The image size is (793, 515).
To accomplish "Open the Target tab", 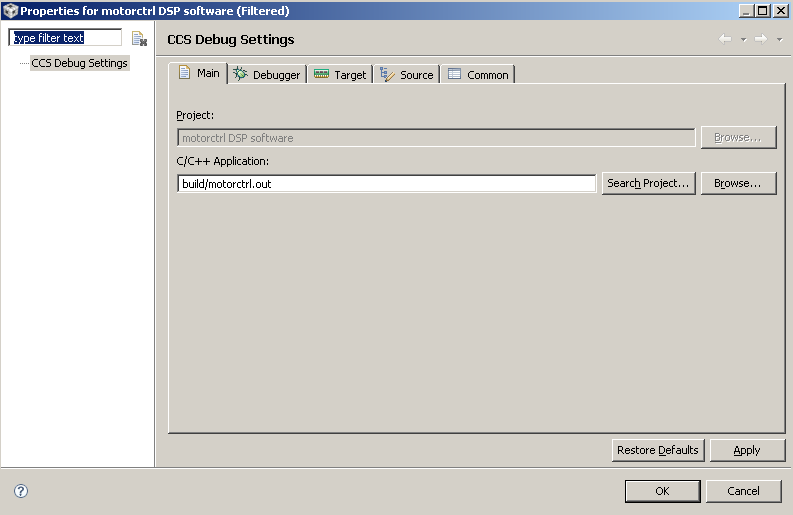I will (340, 75).
